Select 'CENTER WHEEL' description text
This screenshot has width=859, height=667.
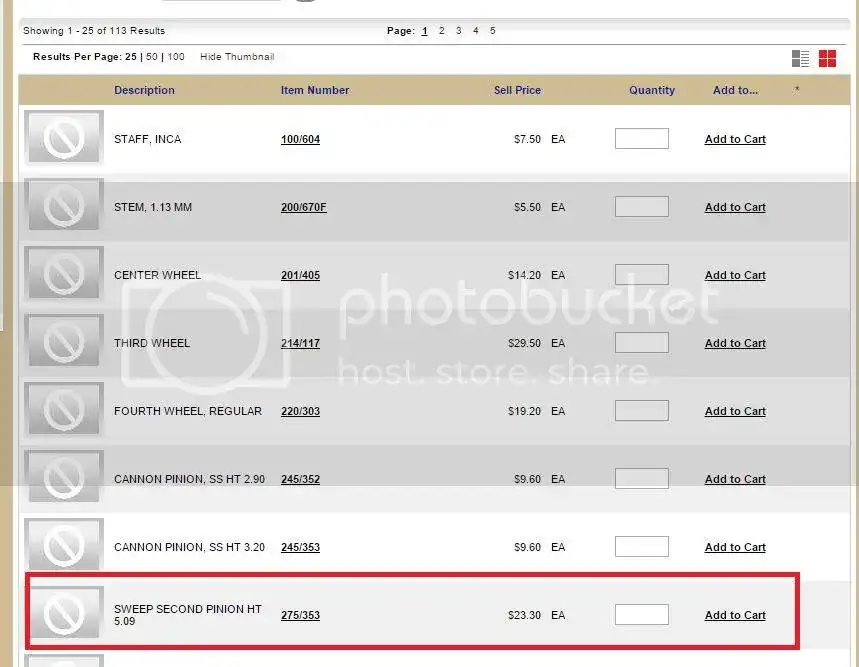(x=157, y=275)
